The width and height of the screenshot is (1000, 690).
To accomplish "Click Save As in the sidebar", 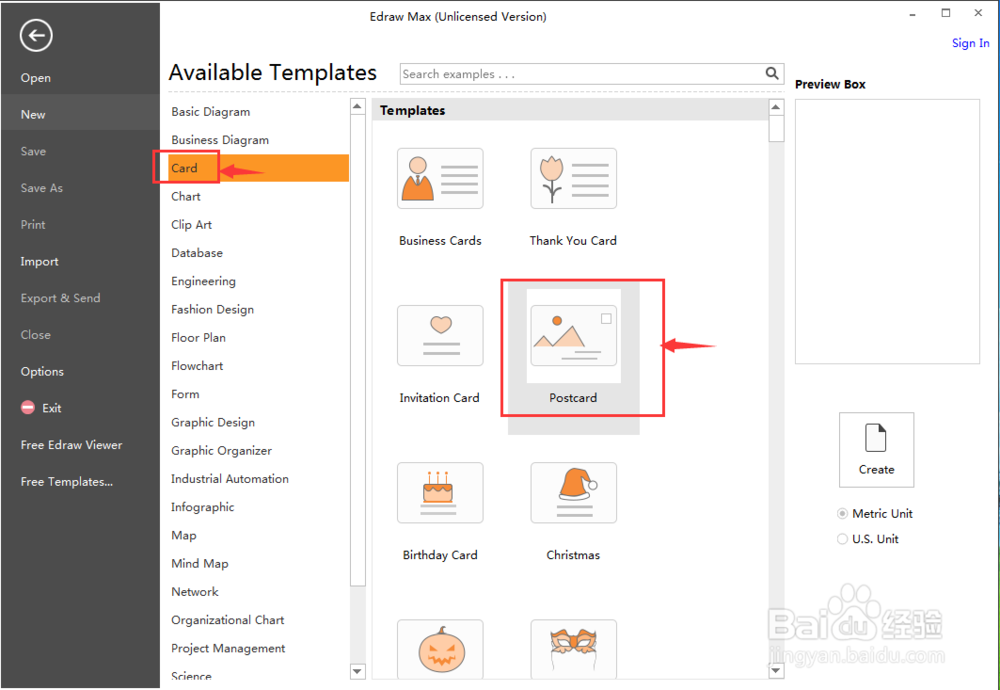I will click(41, 188).
